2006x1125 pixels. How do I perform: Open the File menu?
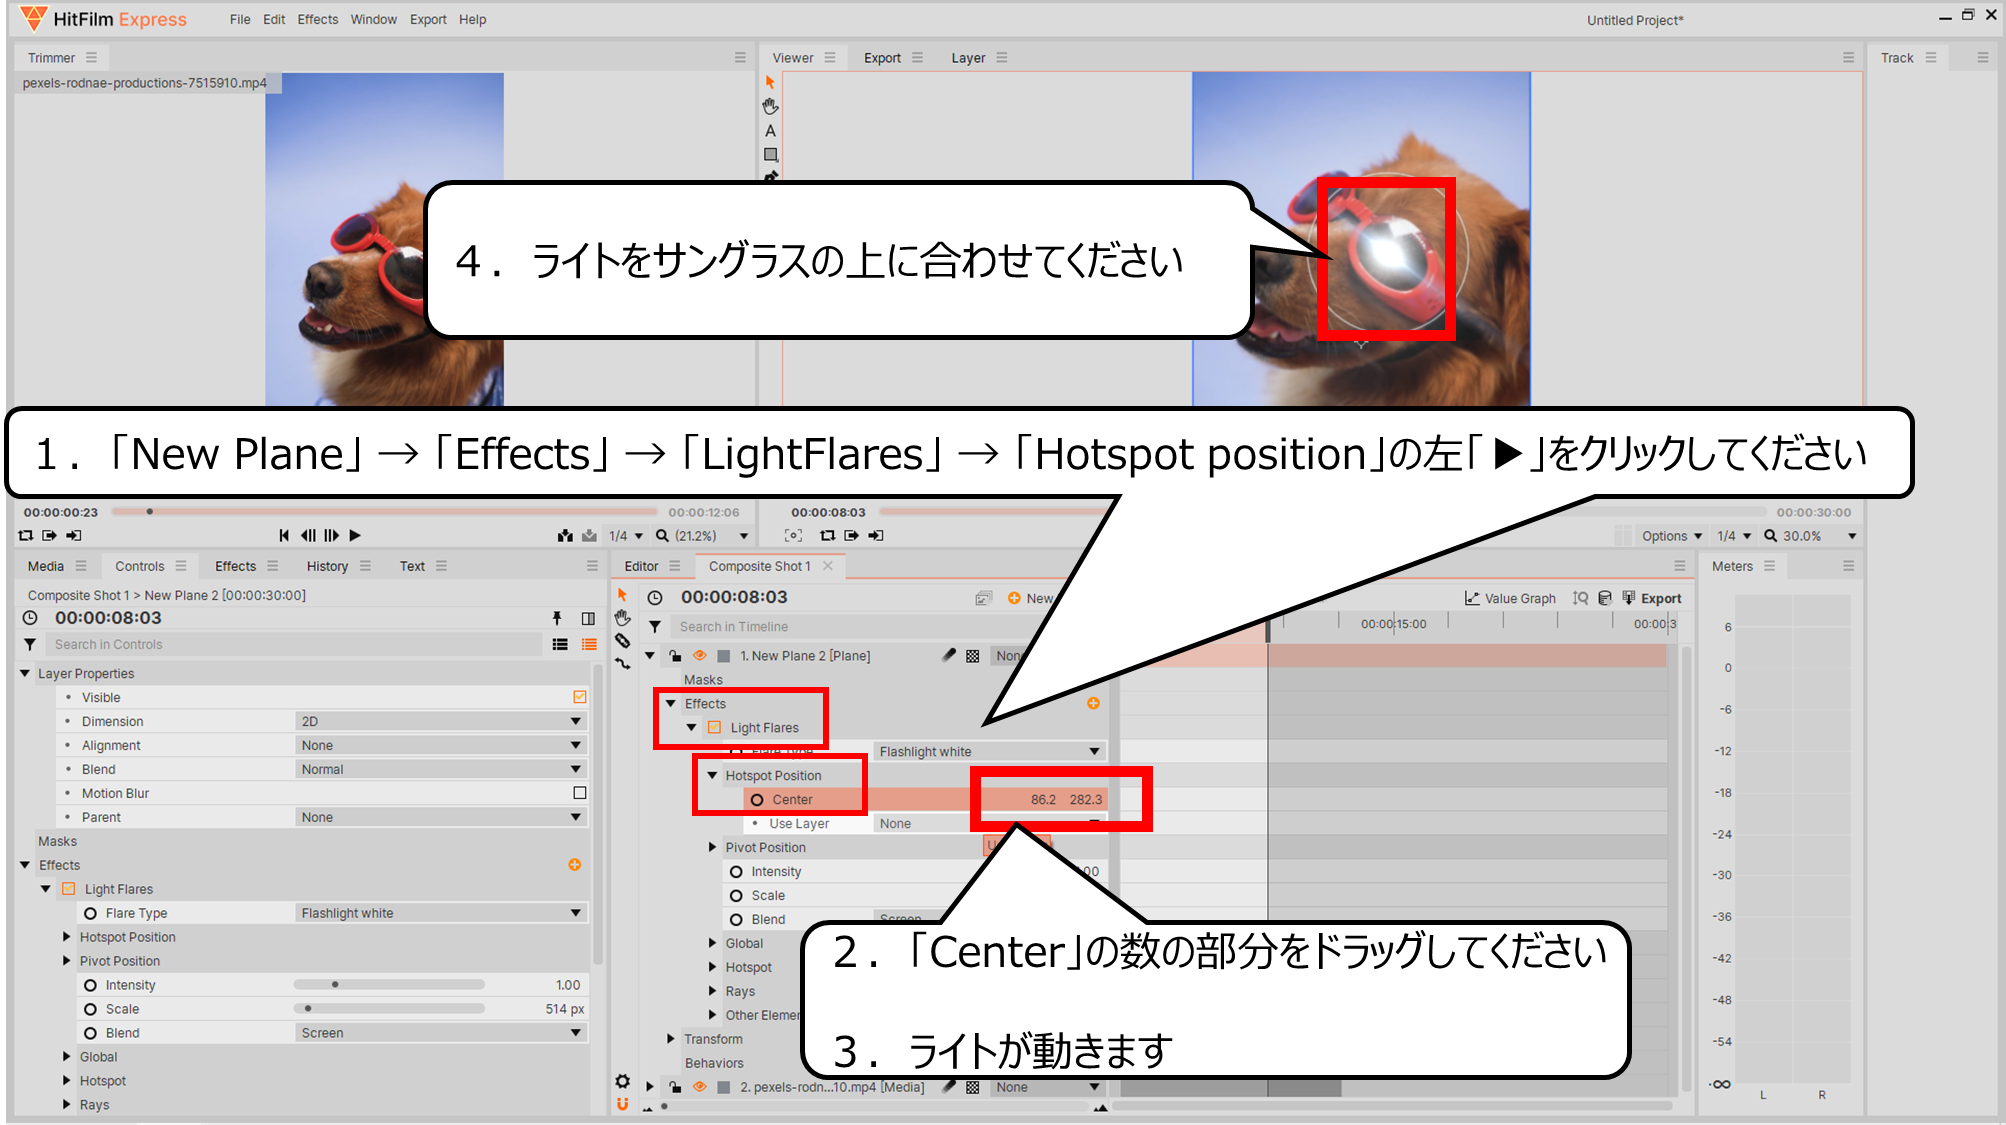point(240,19)
